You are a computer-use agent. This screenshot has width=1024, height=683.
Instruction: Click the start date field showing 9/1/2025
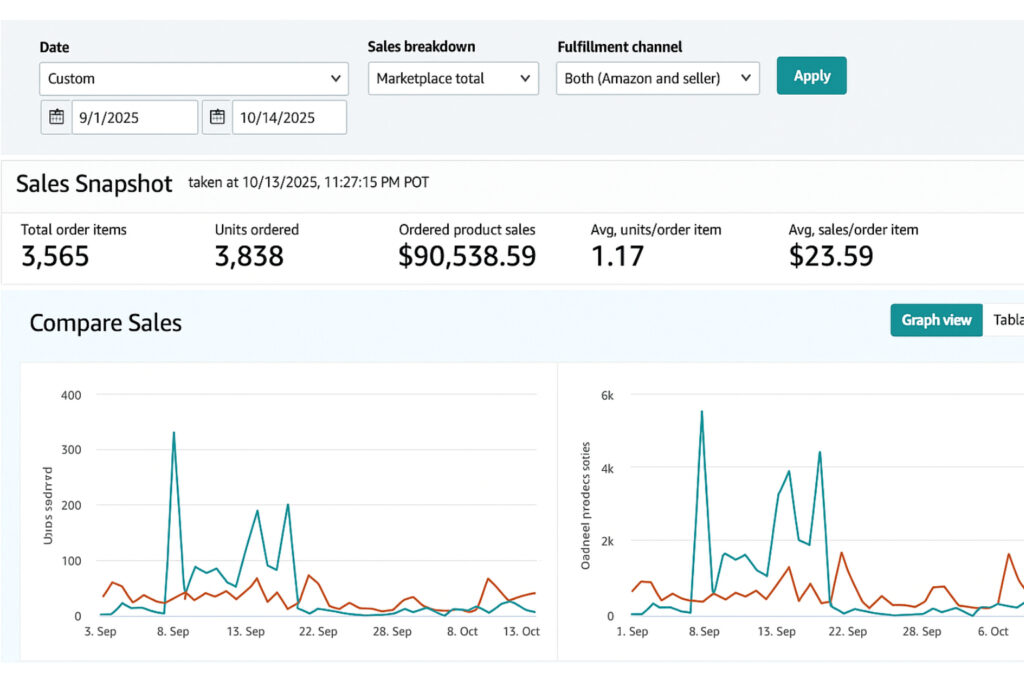pyautogui.click(x=134, y=117)
